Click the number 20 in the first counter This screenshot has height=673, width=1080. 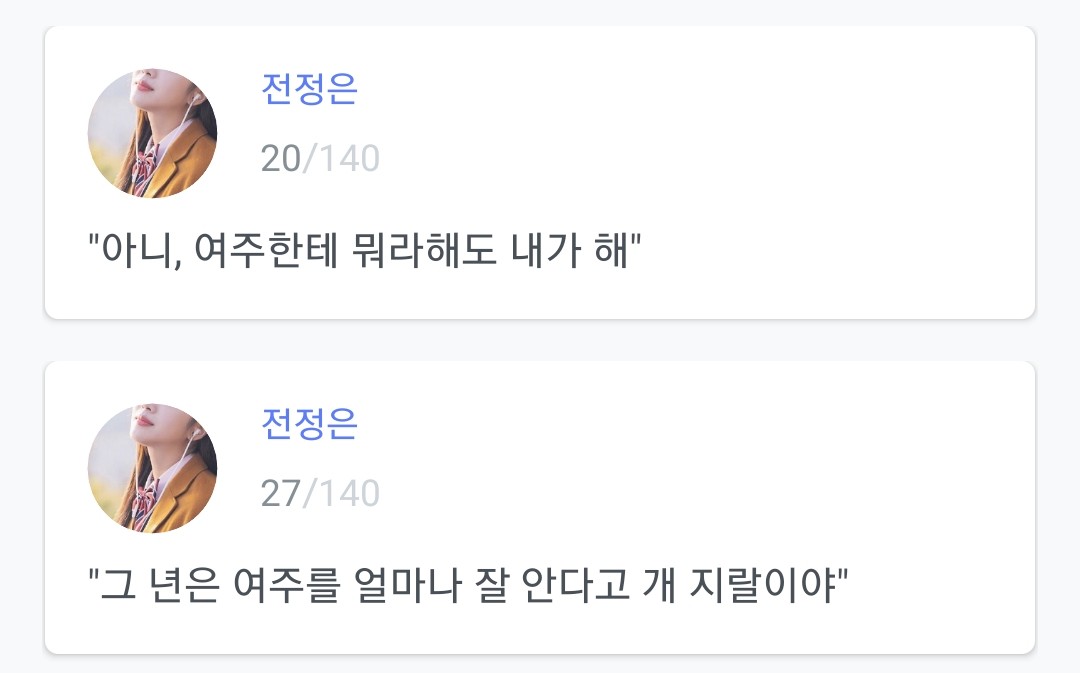[280, 158]
